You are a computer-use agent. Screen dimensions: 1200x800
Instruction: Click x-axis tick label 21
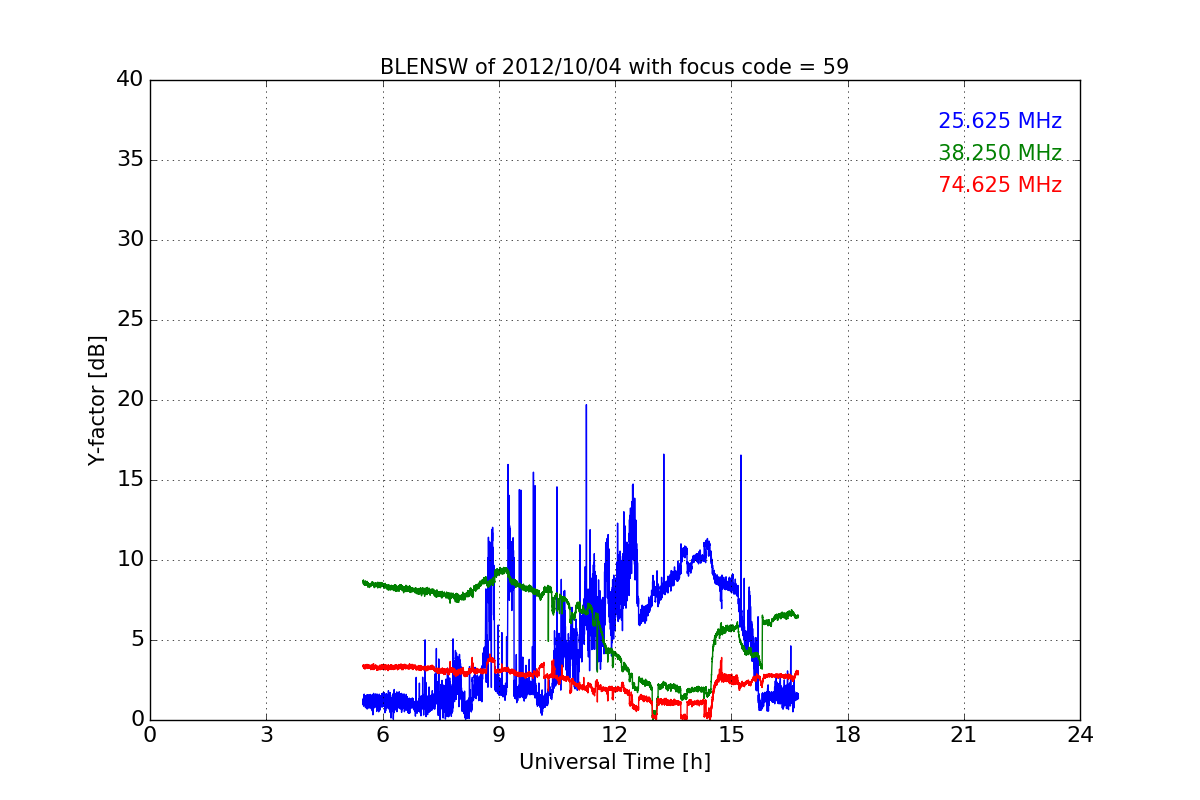click(964, 735)
